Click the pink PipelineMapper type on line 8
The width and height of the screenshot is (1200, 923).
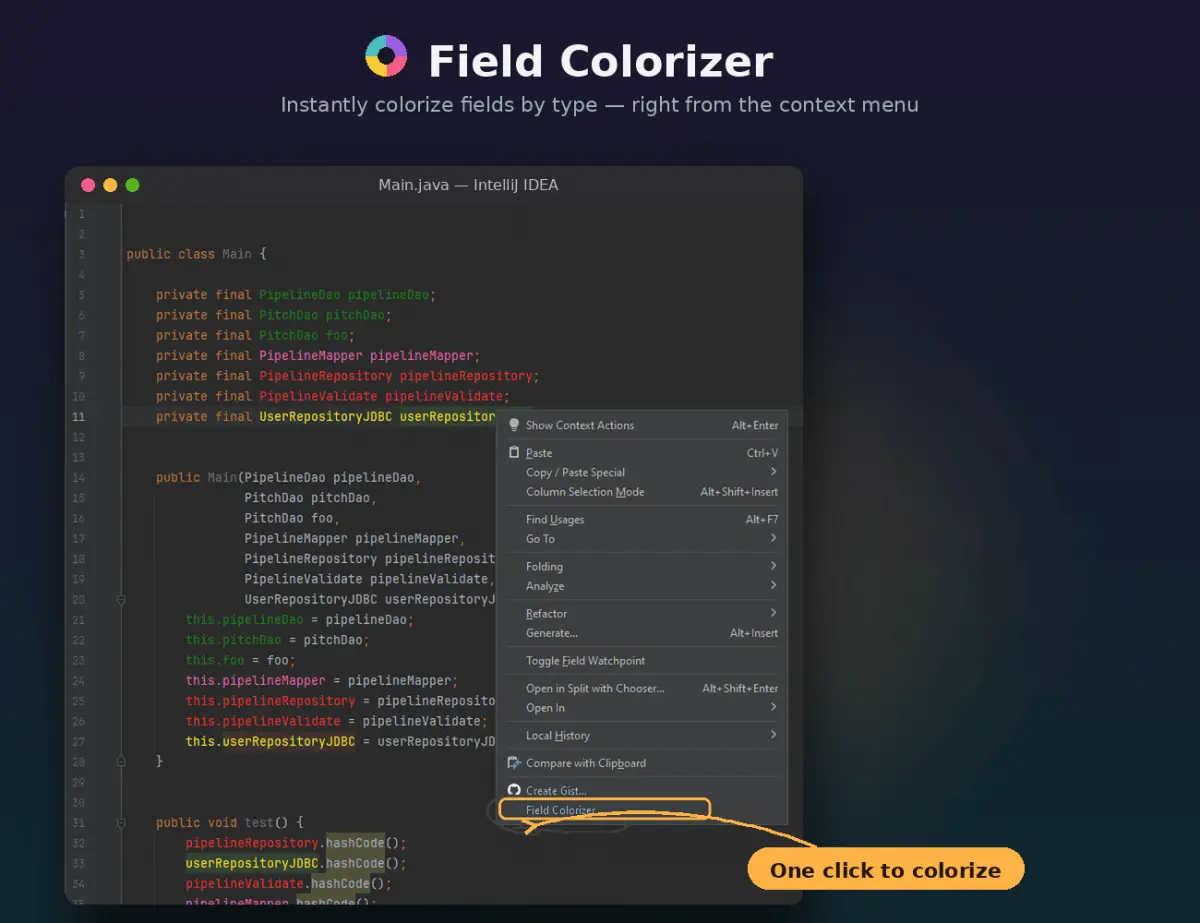[311, 356]
